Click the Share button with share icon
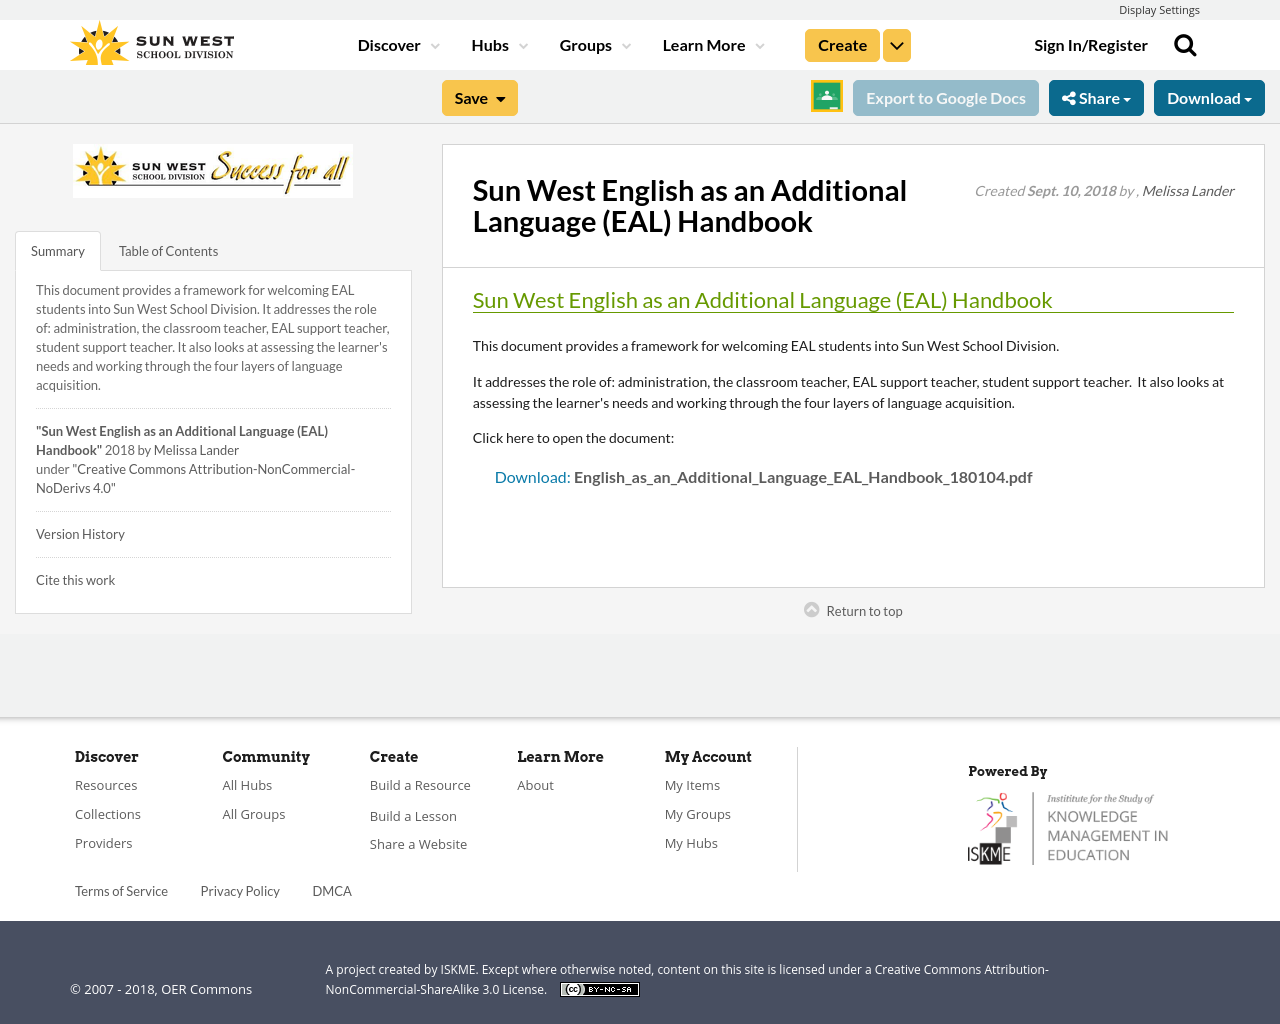 [1096, 96]
